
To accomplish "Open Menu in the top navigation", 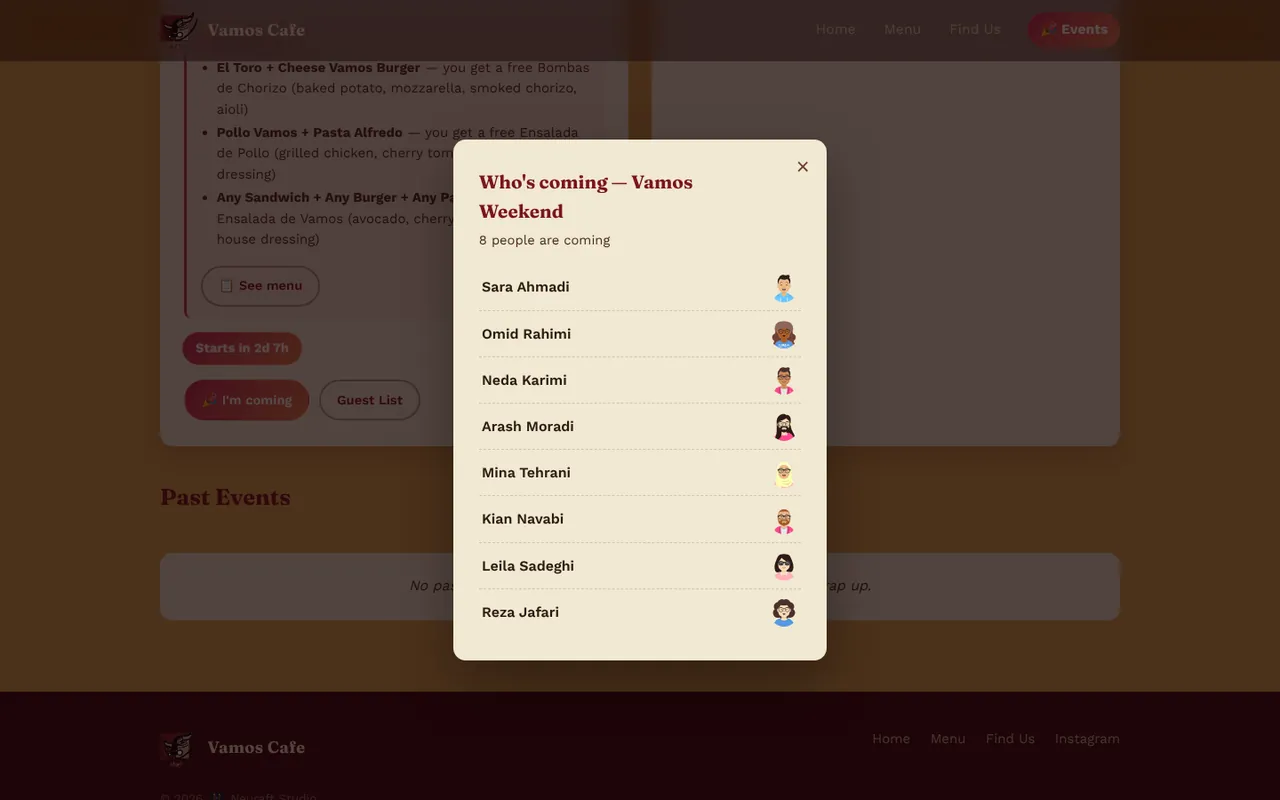I will click(x=902, y=29).
